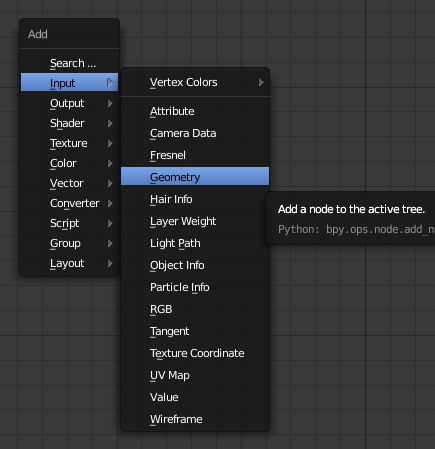435x449 pixels.
Task: Add a Tangent node
Action: (195, 331)
